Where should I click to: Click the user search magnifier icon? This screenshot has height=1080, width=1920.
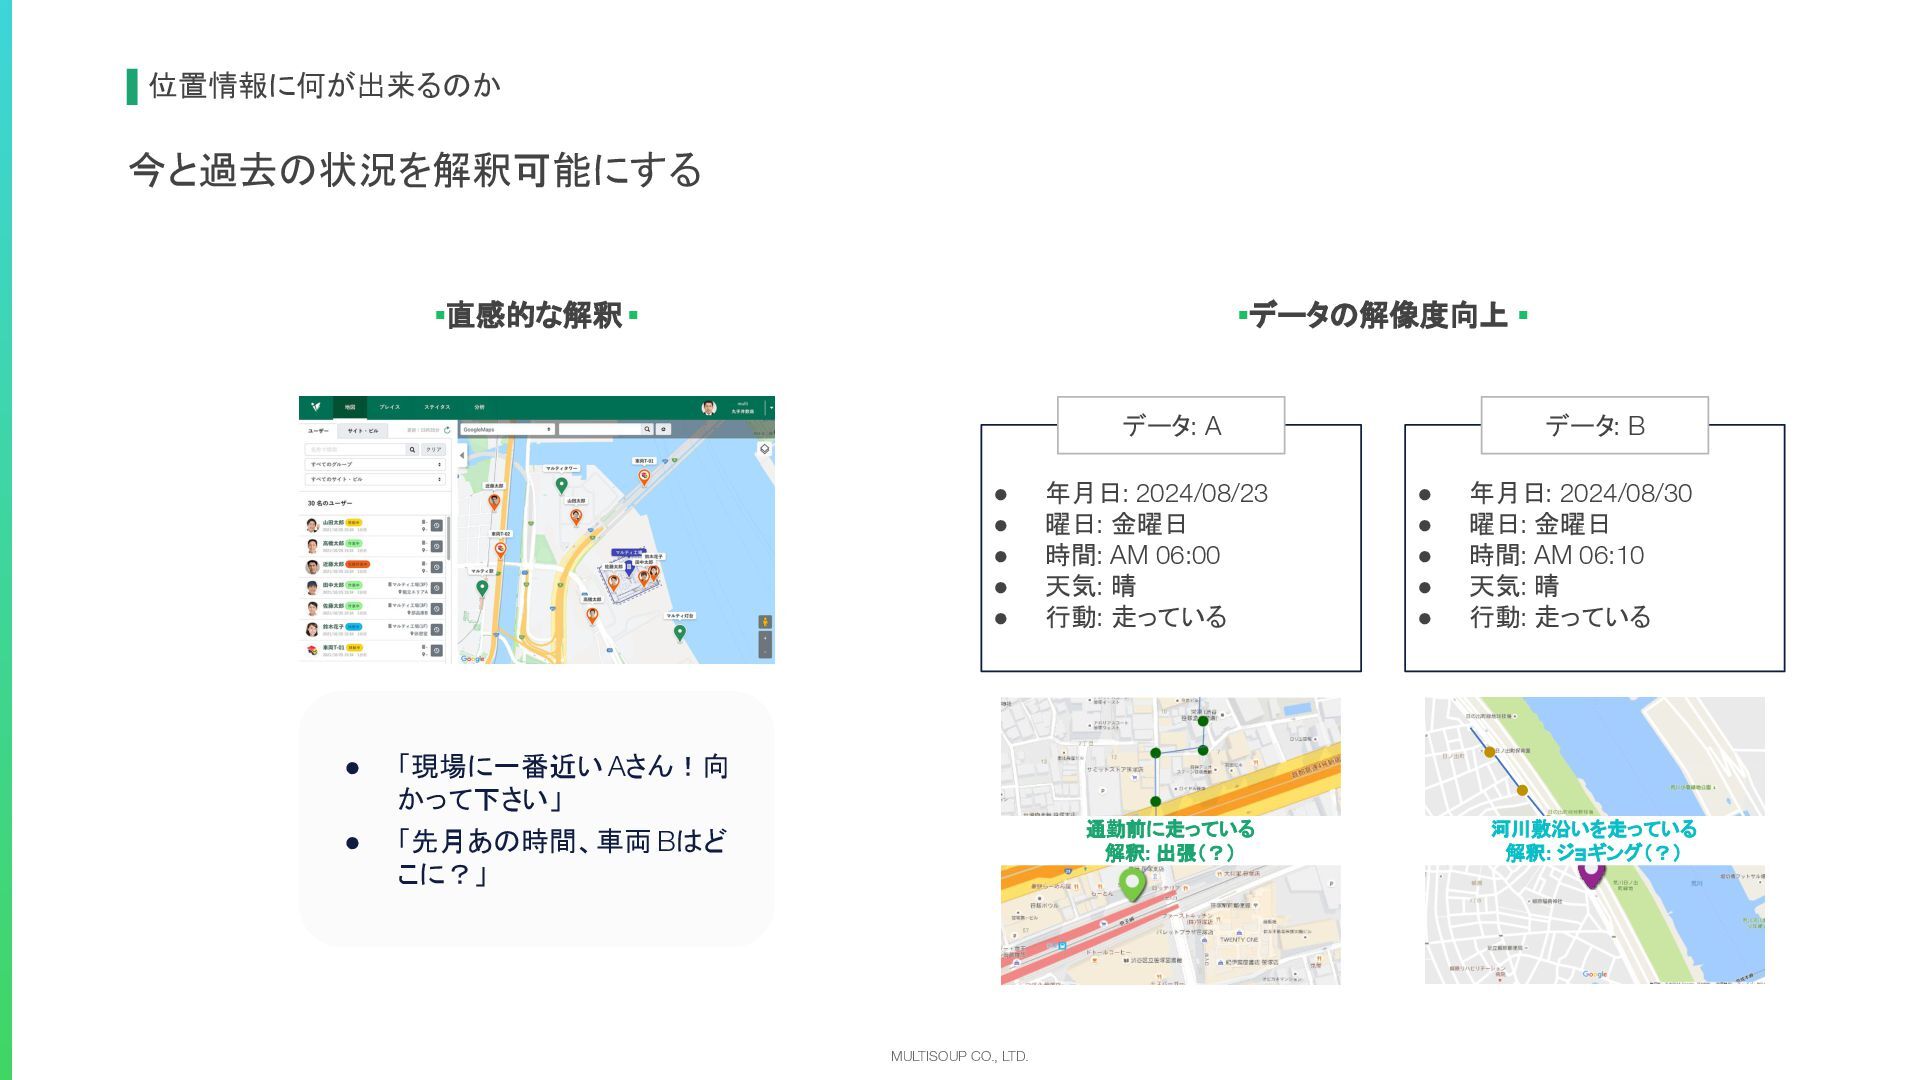pyautogui.click(x=411, y=450)
